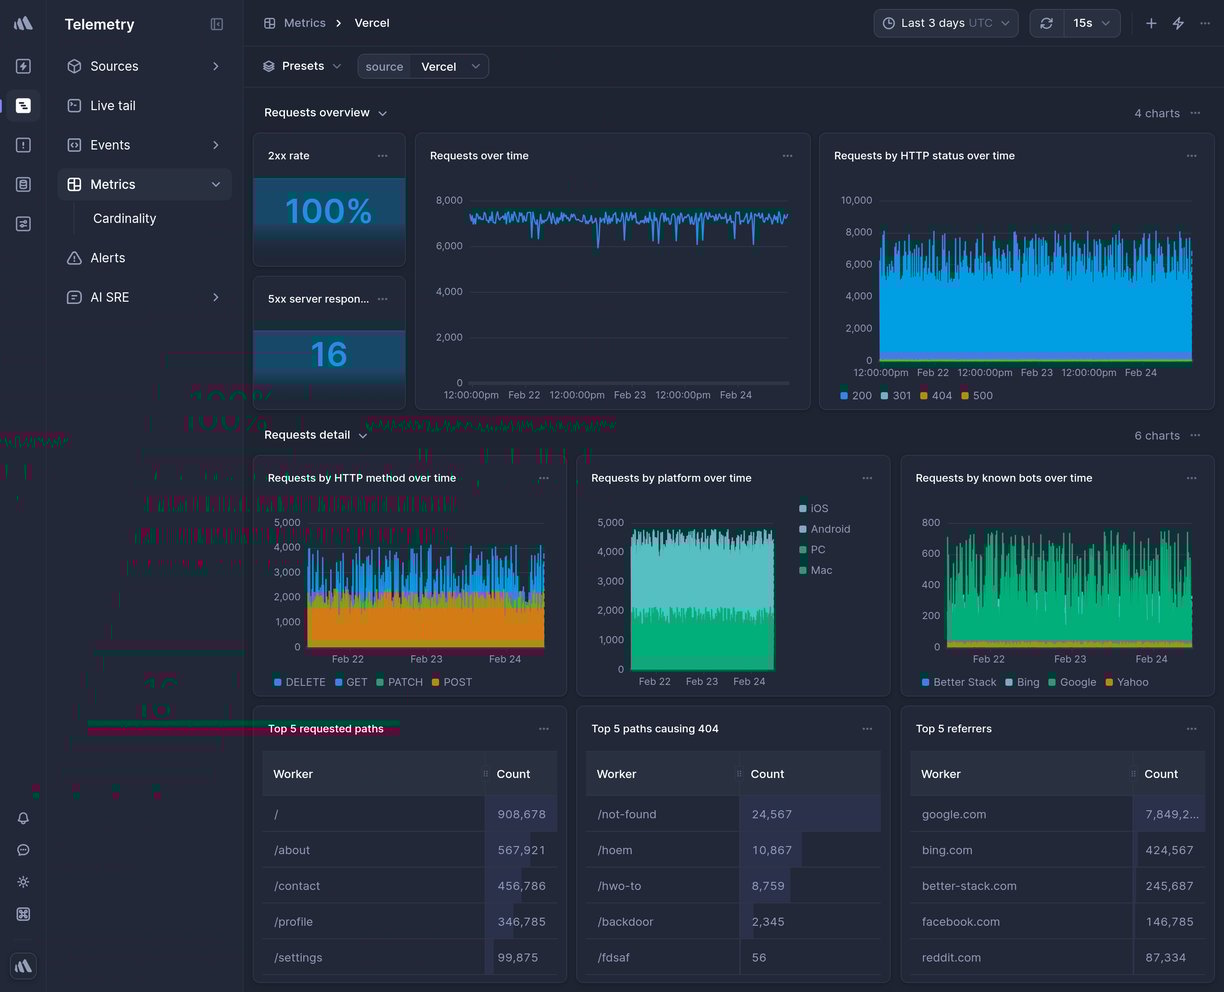The width and height of the screenshot is (1224, 992).
Task: Click the plus icon in the top toolbar
Action: click(x=1150, y=22)
